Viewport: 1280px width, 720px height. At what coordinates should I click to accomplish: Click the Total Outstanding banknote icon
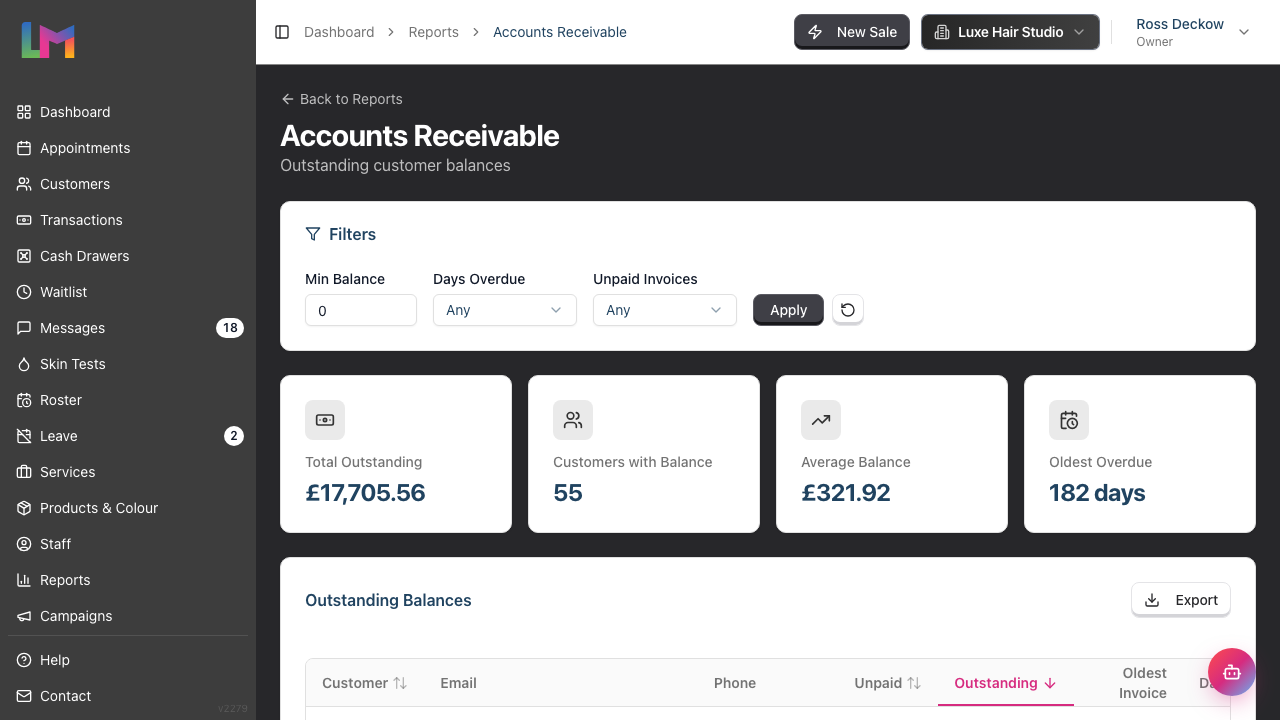pyautogui.click(x=325, y=420)
